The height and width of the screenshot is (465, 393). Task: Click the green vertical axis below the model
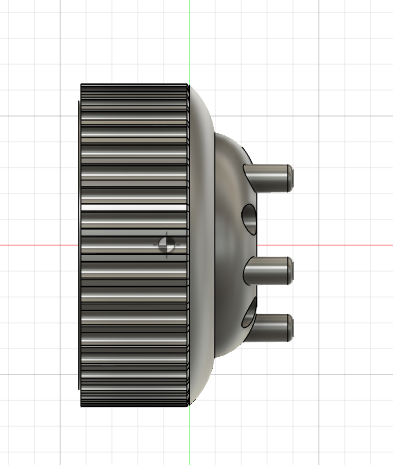tap(190, 435)
